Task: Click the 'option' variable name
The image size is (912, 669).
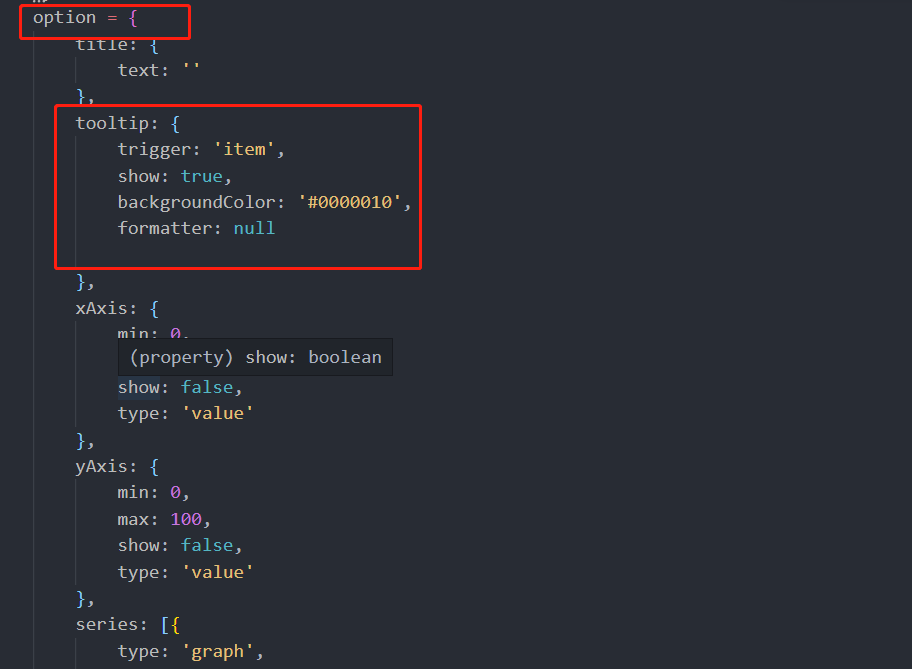Action: [x=64, y=18]
